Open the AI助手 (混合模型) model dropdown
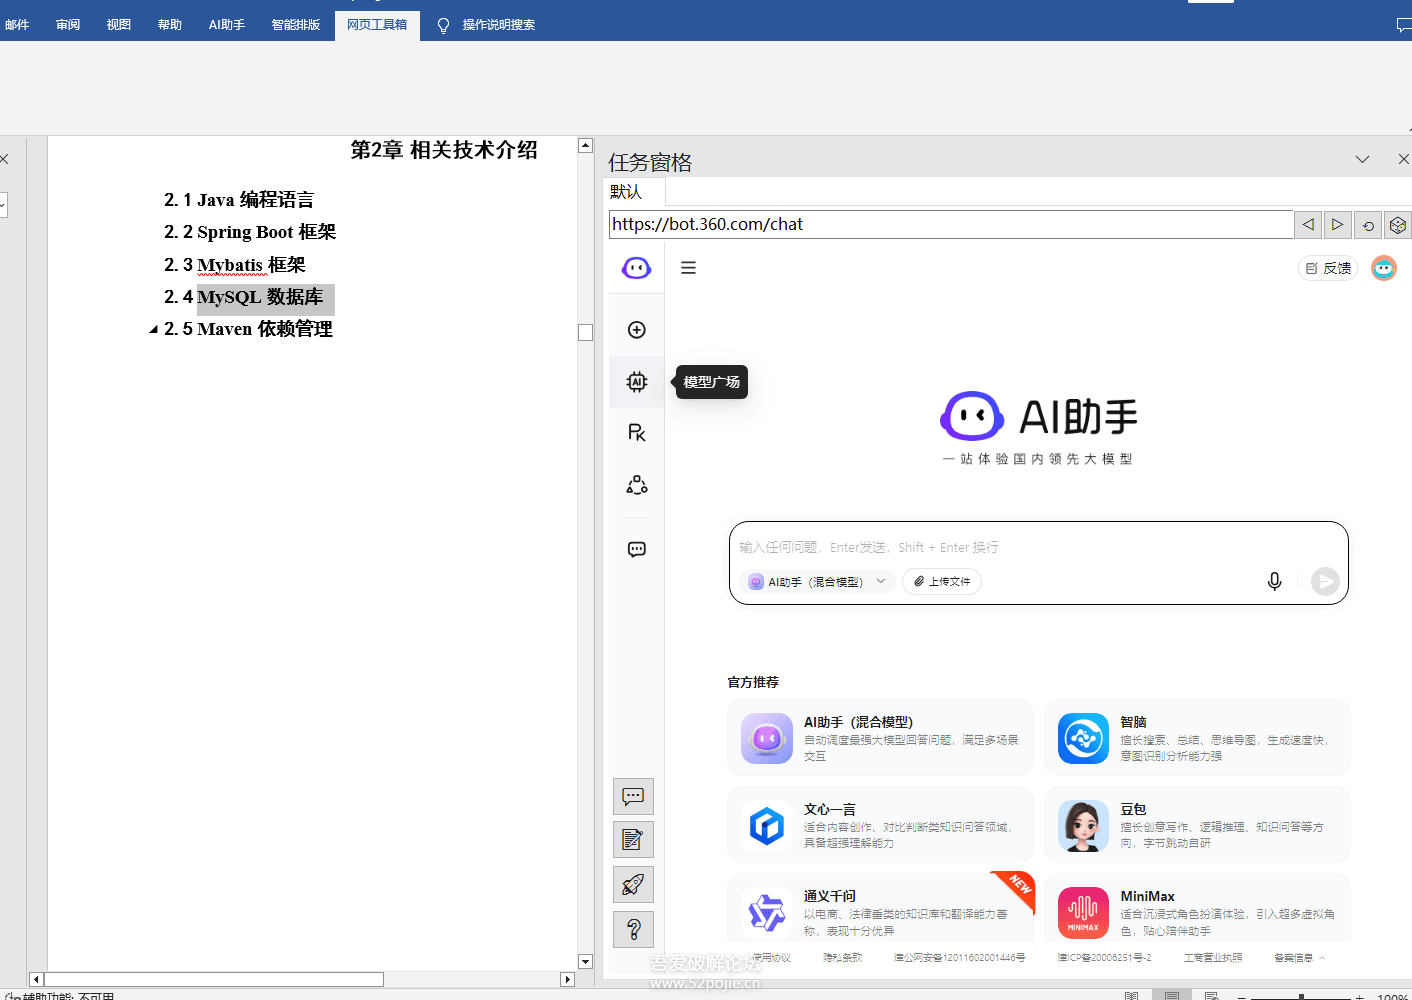The height and width of the screenshot is (1000, 1412). 817,581
